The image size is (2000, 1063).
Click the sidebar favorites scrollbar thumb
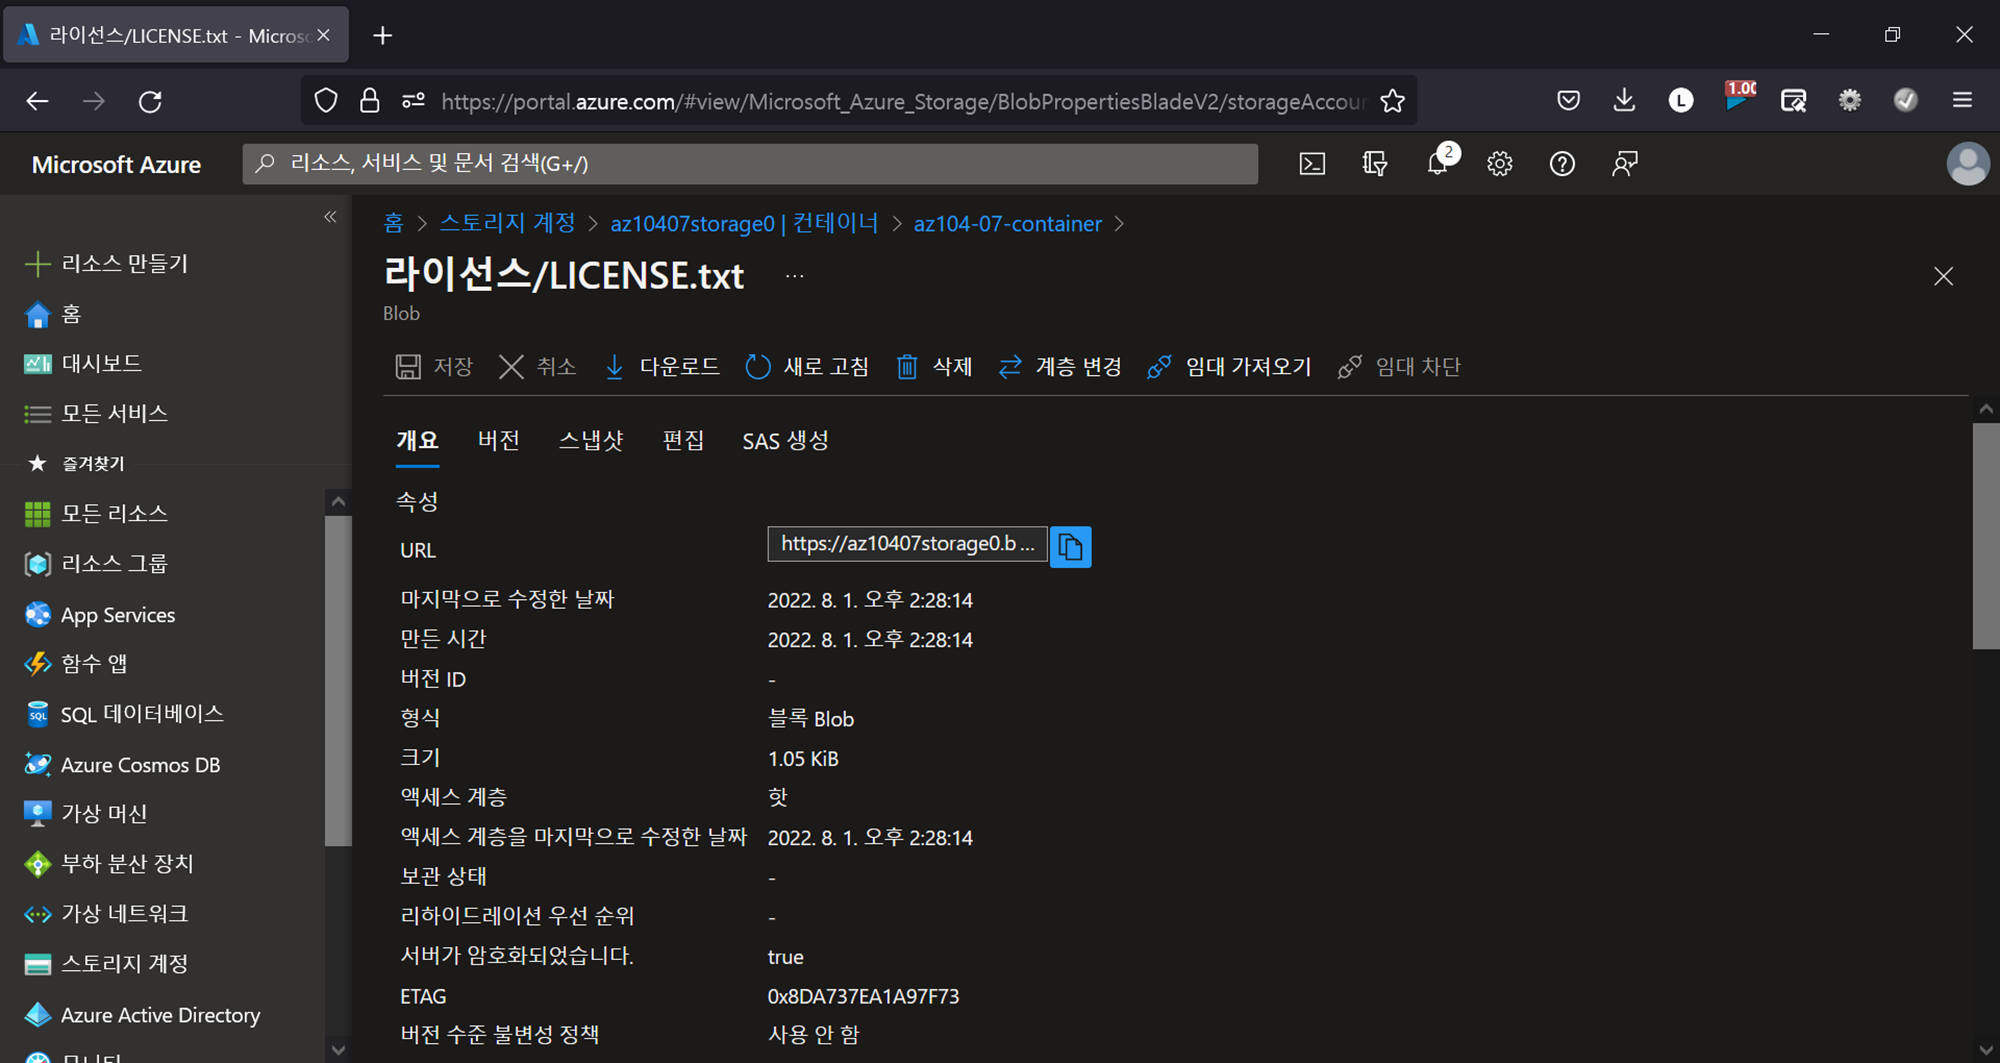point(338,681)
